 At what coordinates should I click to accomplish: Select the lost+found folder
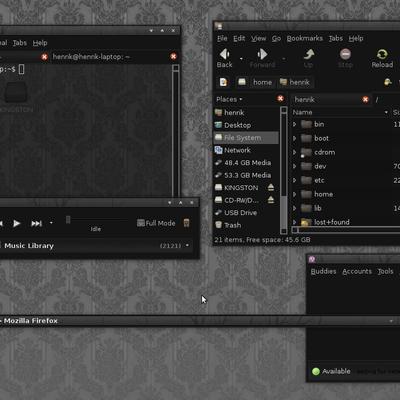(331, 222)
